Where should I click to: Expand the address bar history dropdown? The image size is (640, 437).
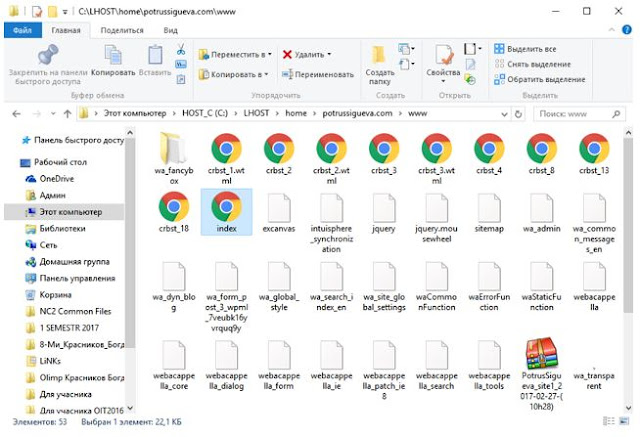[504, 114]
